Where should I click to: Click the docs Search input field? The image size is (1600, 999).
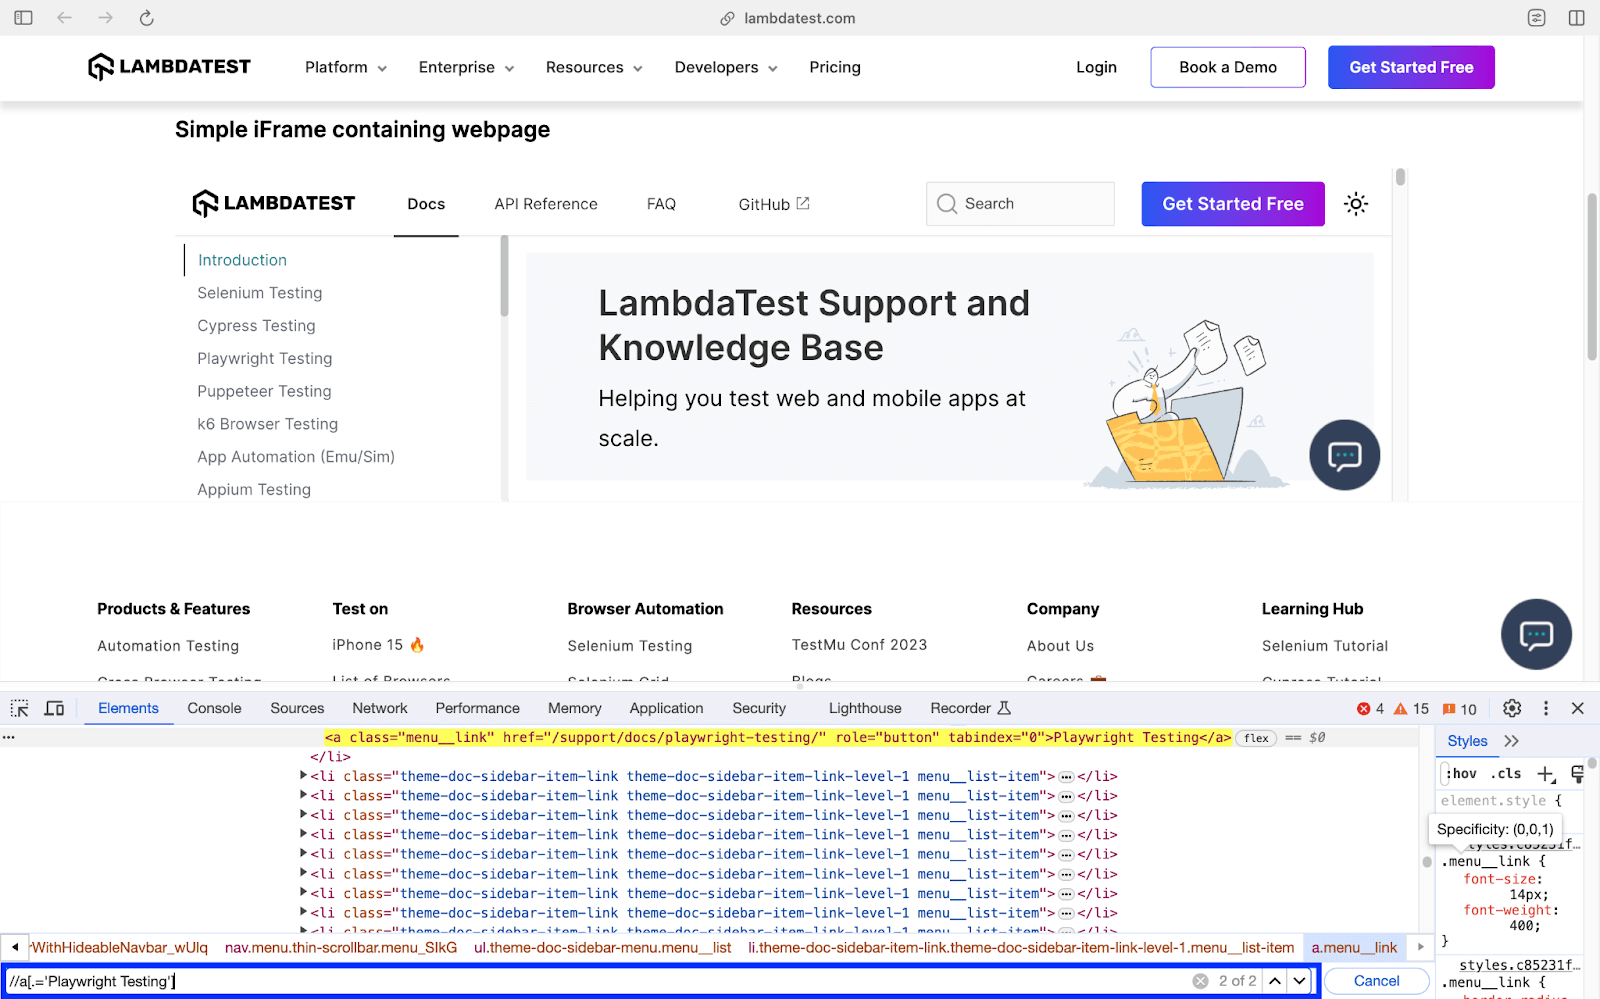[1020, 204]
